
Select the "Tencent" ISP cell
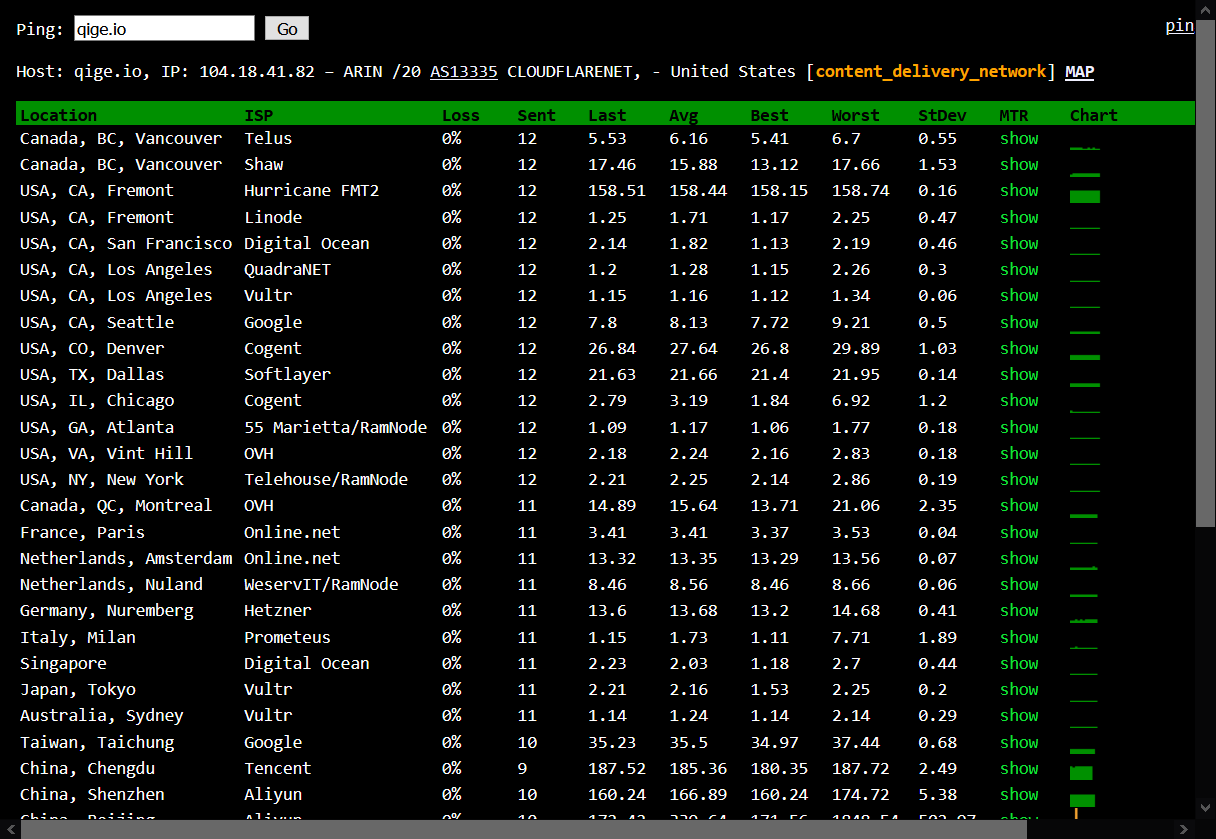pos(278,768)
